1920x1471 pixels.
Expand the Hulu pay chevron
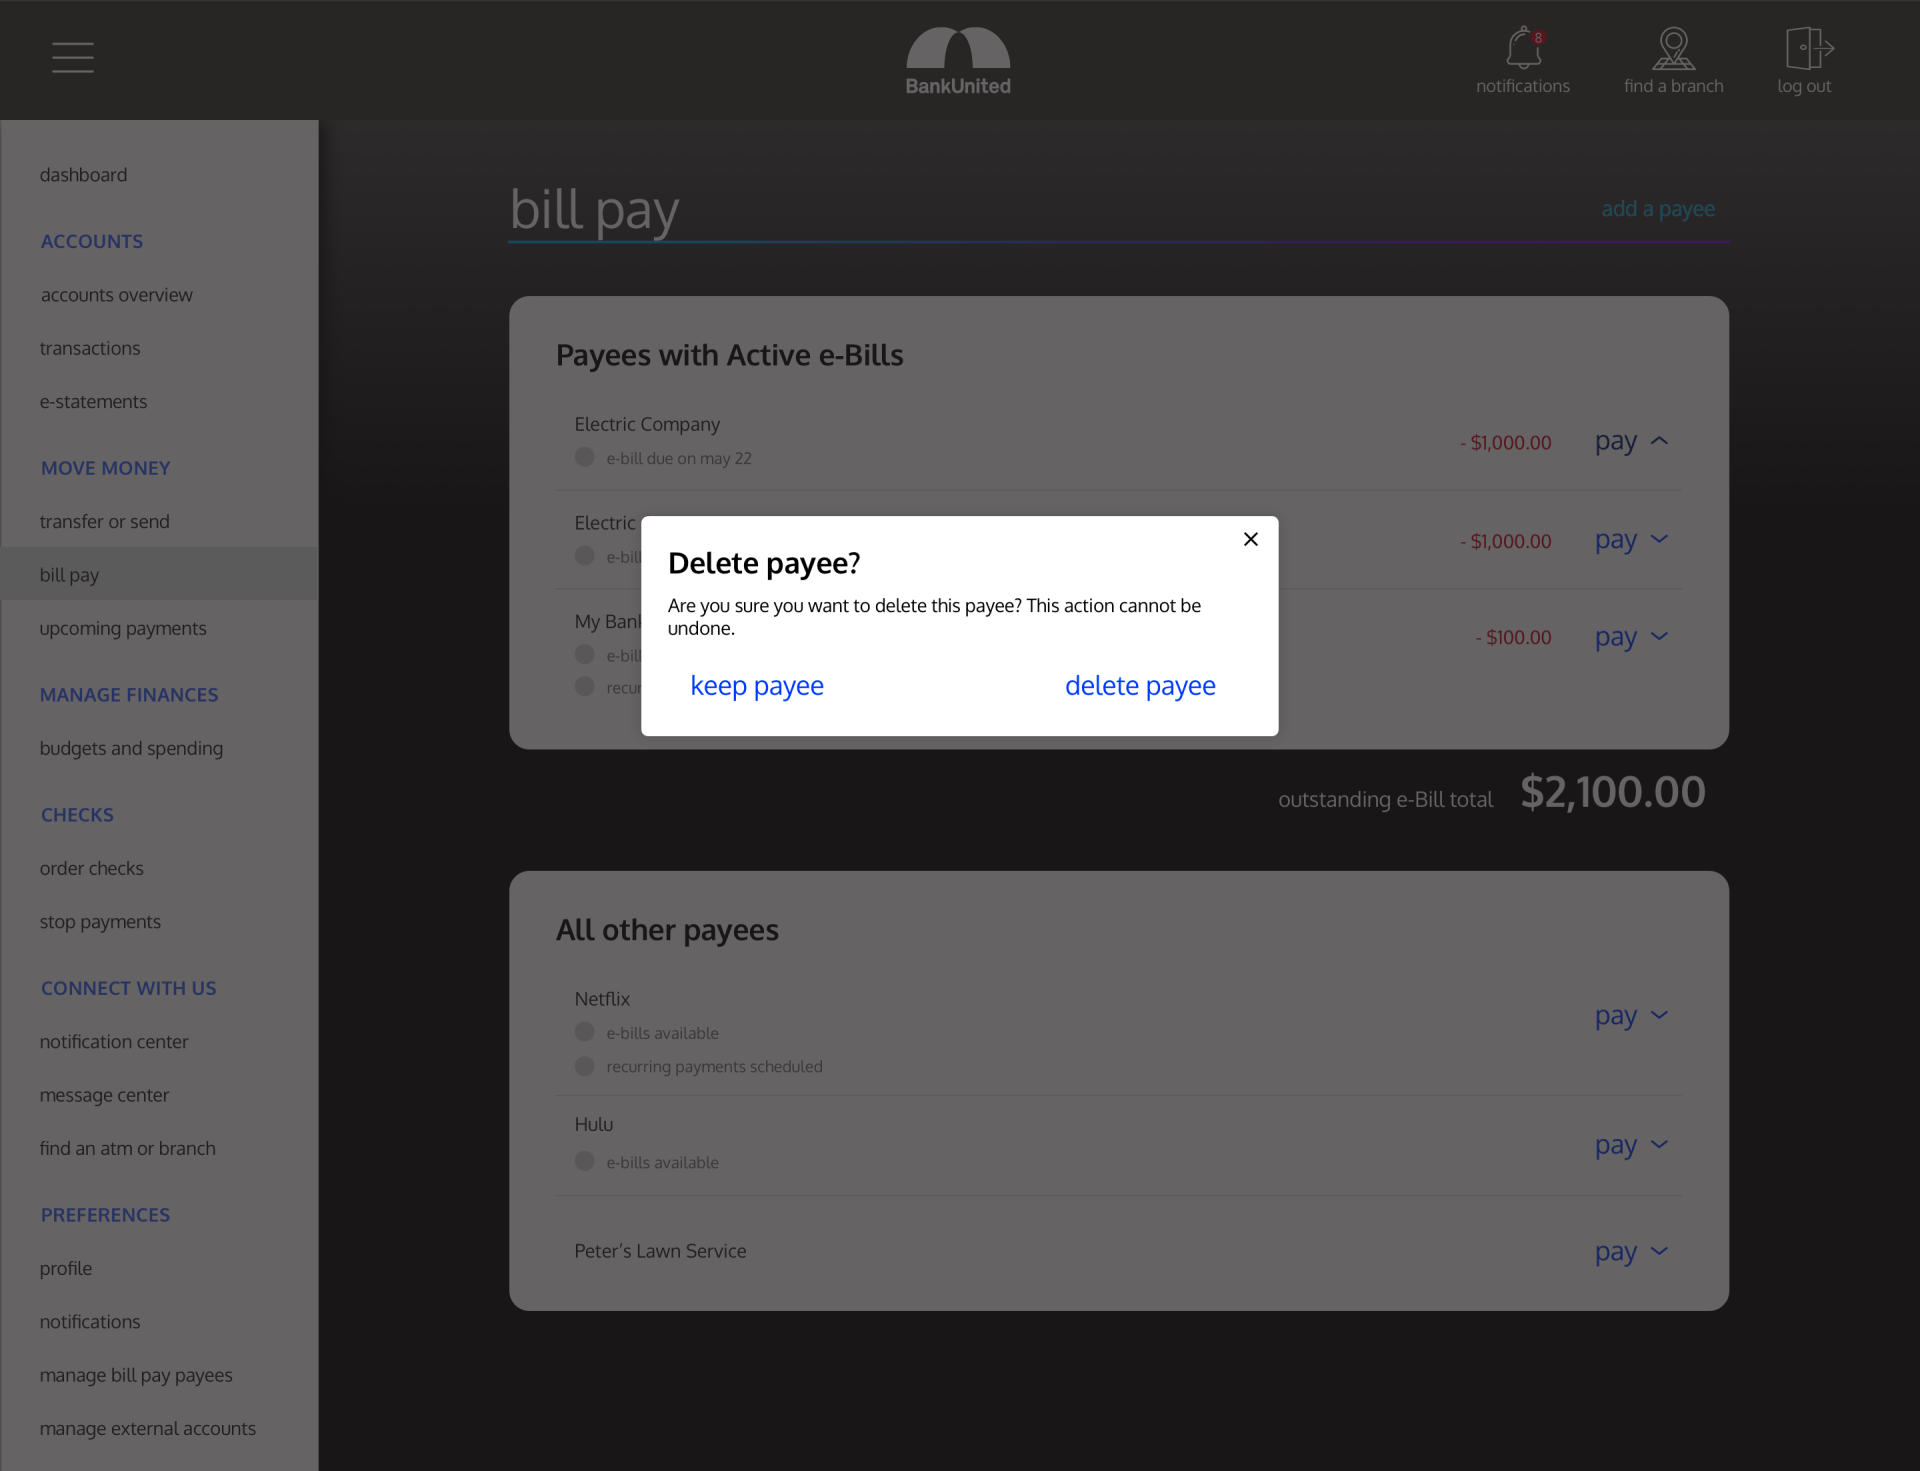point(1660,1144)
